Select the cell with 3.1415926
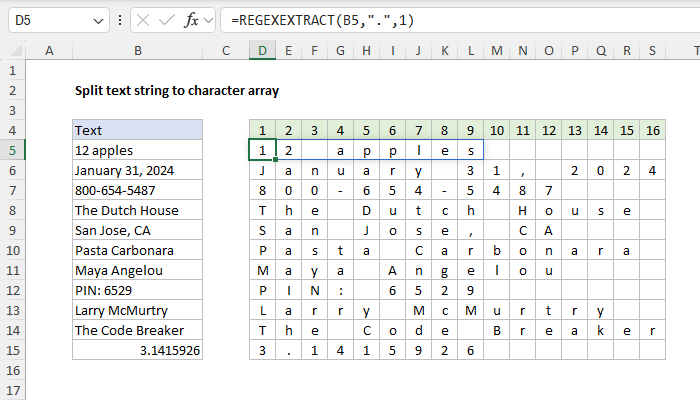 click(x=137, y=350)
